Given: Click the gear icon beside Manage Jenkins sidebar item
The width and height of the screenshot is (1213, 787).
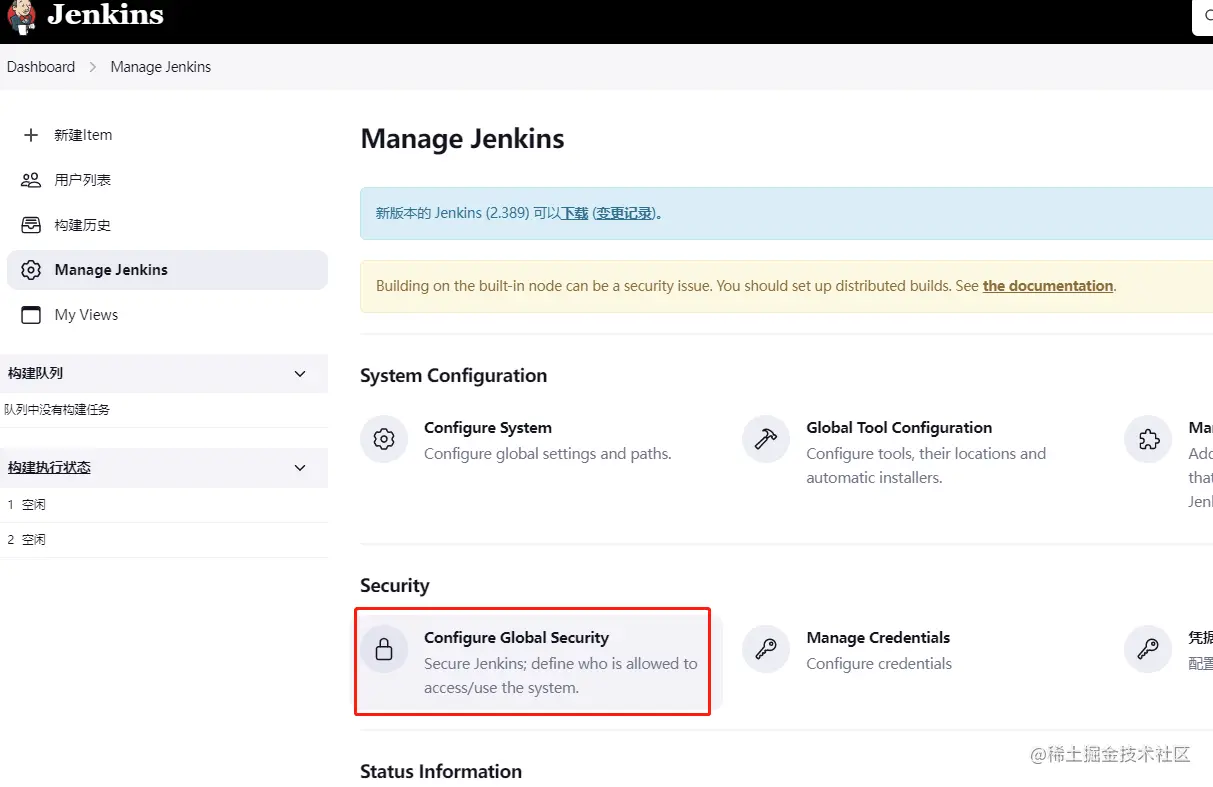Looking at the screenshot, I should [31, 270].
